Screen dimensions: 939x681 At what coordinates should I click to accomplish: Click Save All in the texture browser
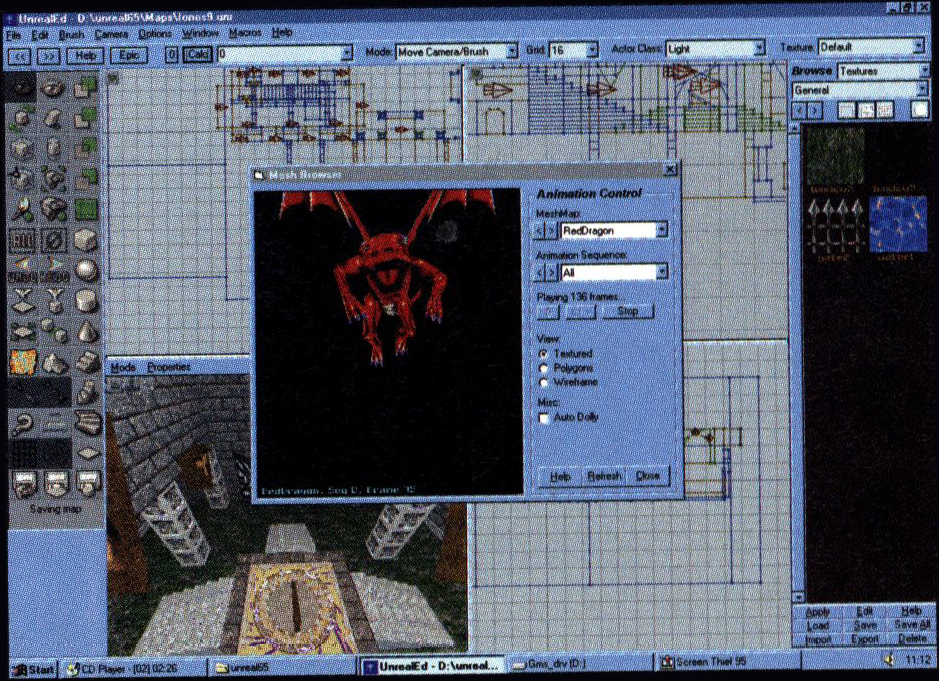coord(911,624)
